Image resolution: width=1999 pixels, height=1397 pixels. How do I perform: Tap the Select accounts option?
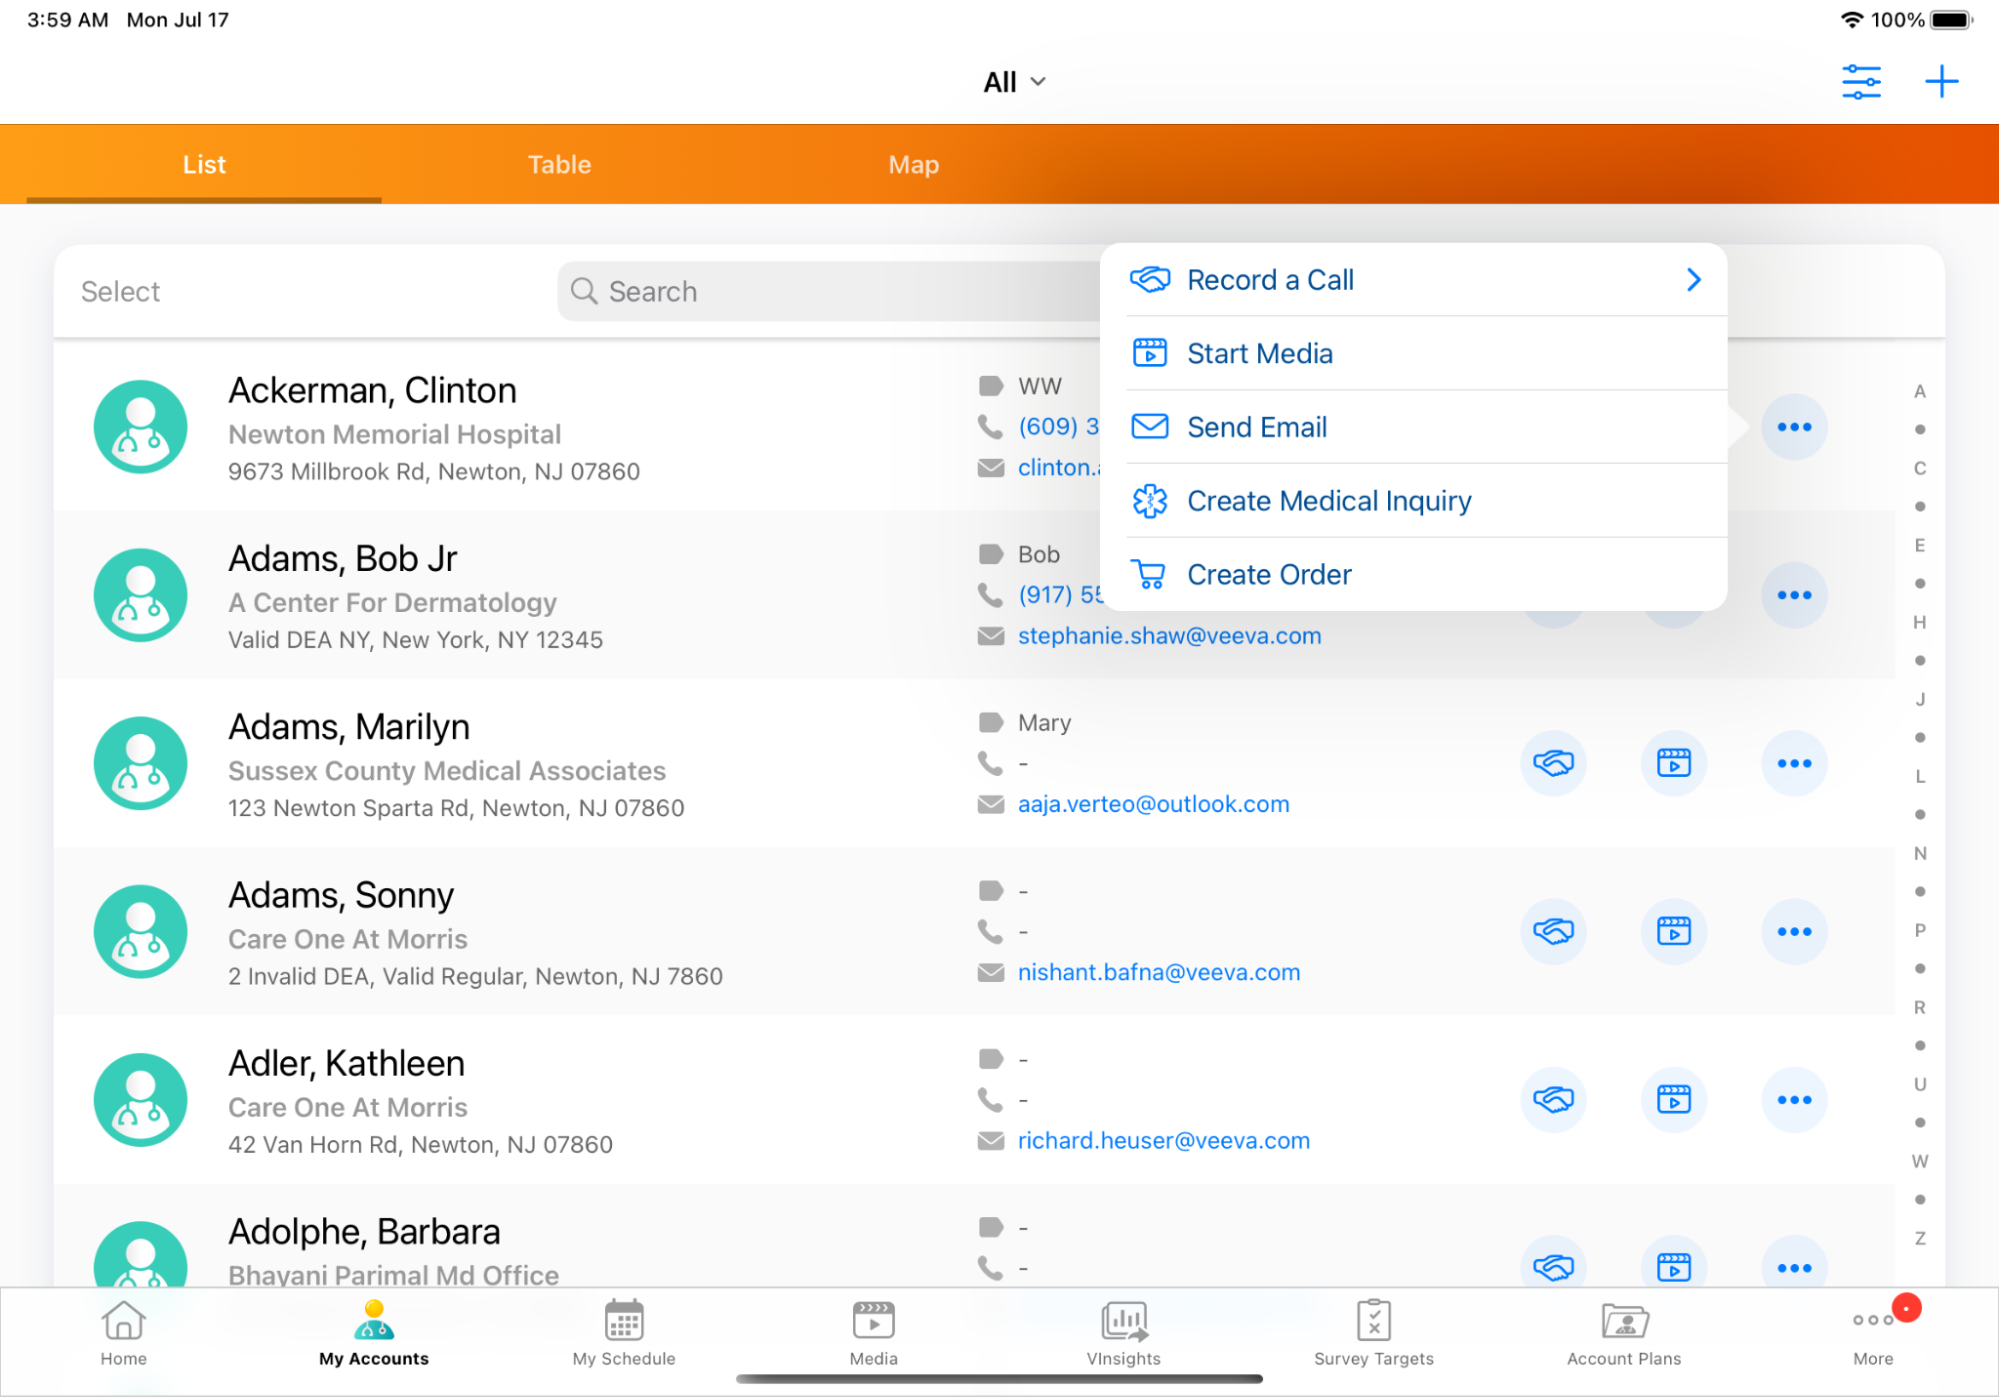(x=120, y=292)
